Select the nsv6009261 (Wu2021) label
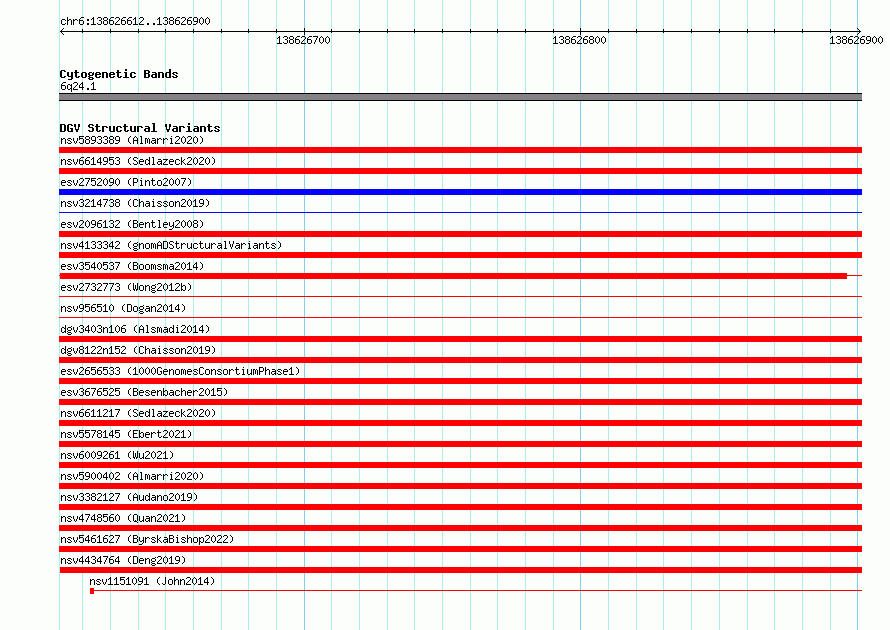This screenshot has width=890, height=630. (117, 455)
